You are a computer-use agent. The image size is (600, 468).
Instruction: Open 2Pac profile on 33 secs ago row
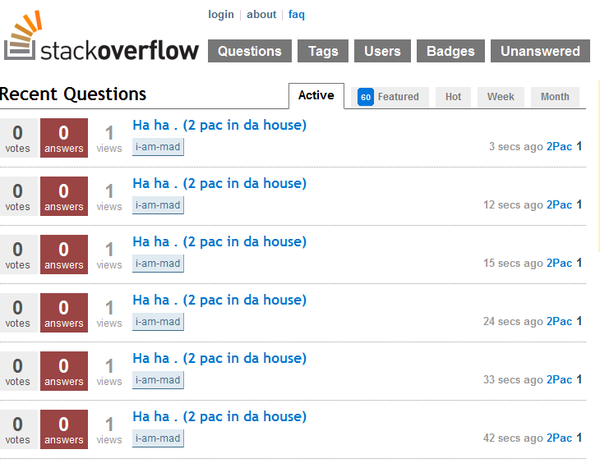559,380
